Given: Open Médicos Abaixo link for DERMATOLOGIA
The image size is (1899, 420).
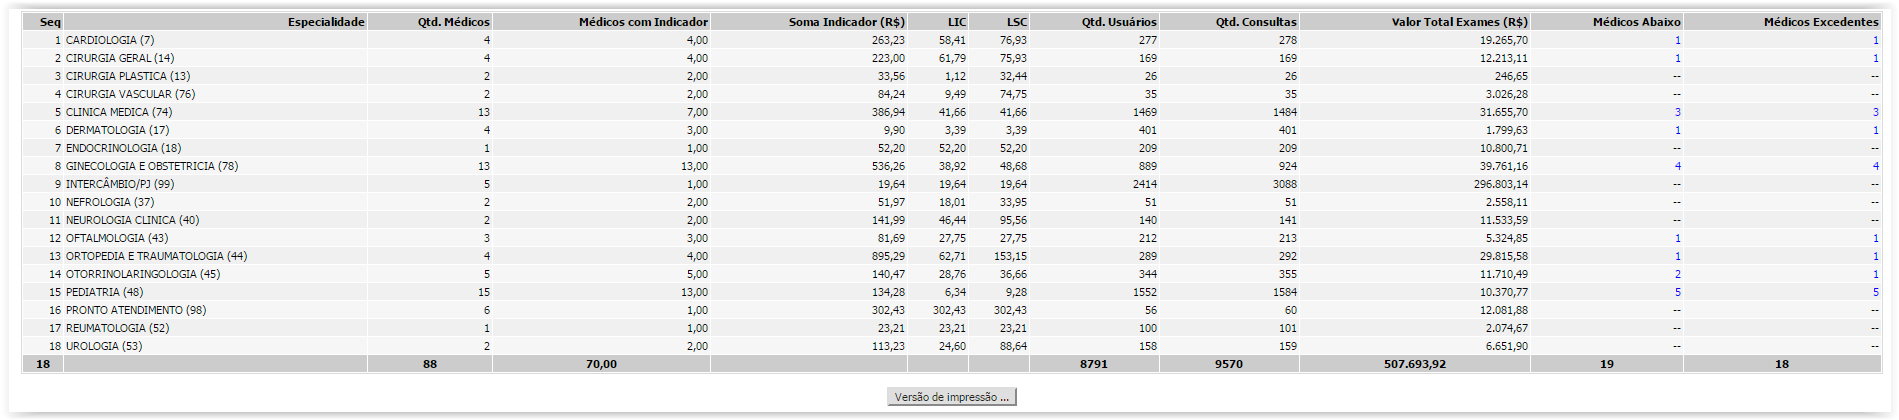Looking at the screenshot, I should (1677, 130).
